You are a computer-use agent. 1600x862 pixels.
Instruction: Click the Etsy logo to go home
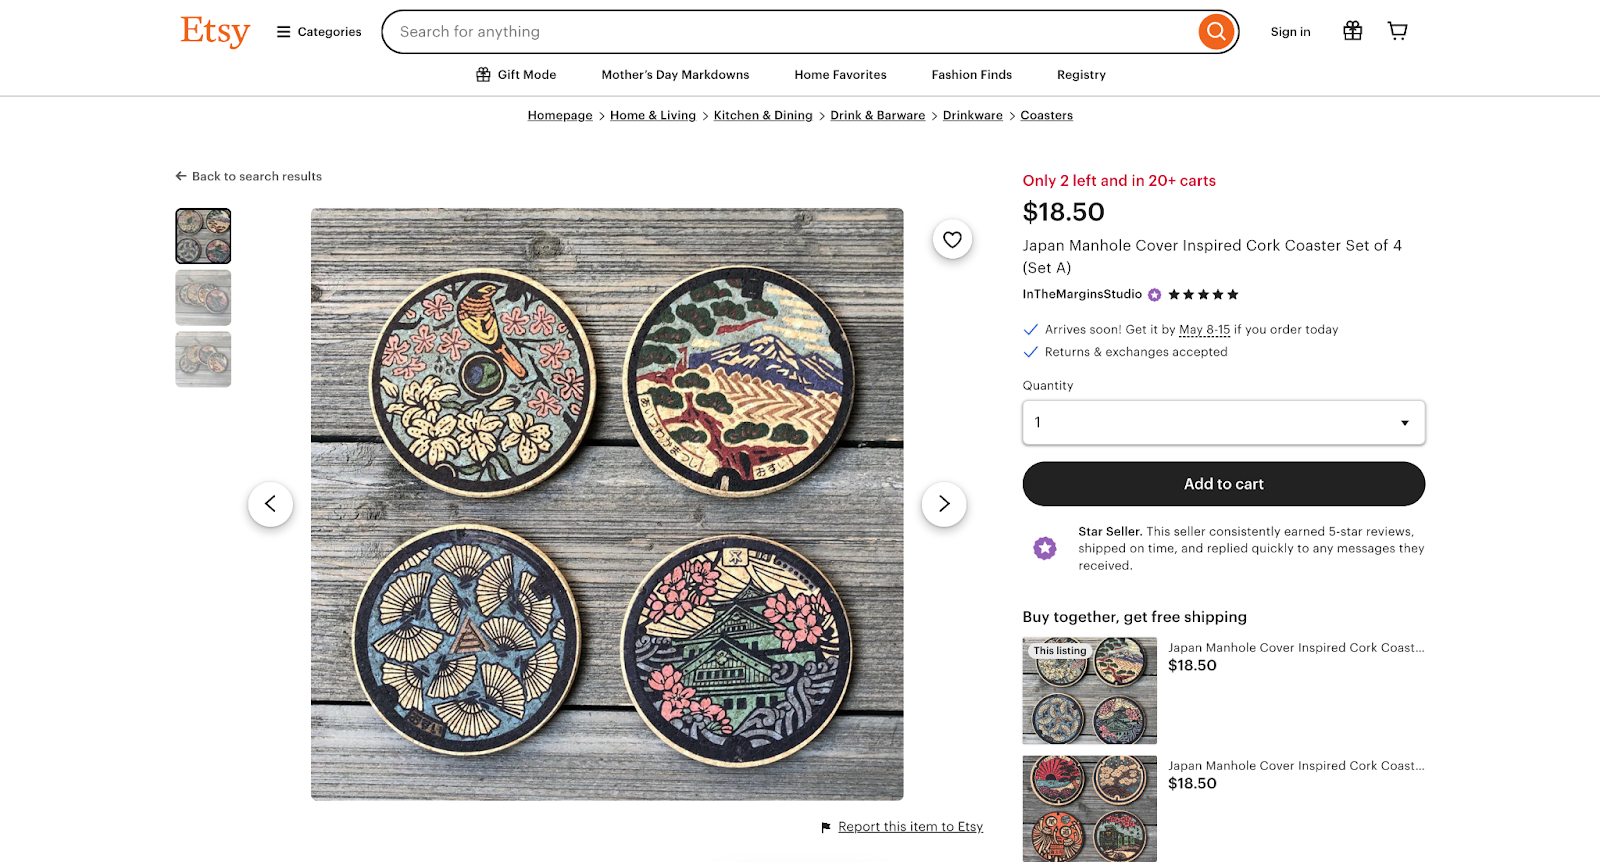[214, 31]
